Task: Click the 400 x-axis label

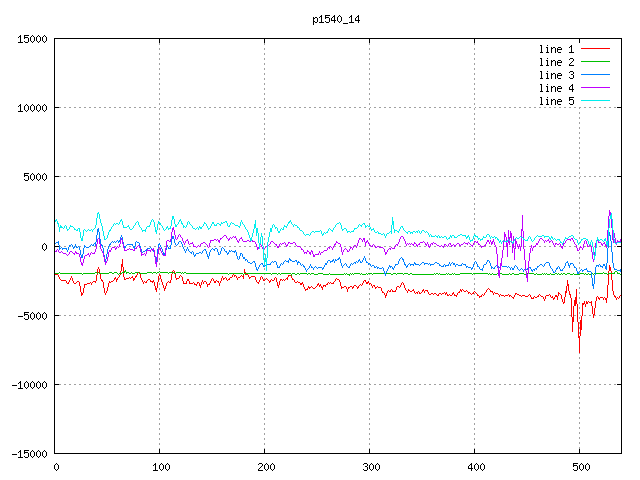Action: coord(476,467)
